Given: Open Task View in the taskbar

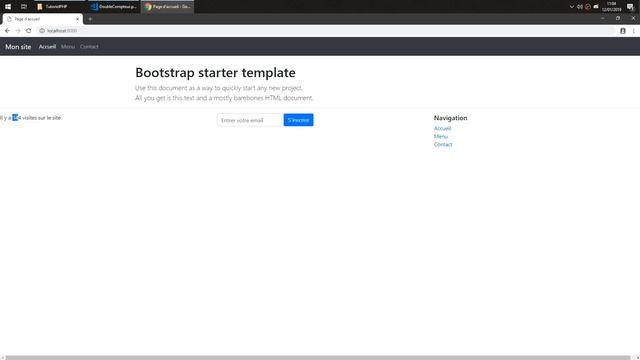Looking at the screenshot, I should coord(24,7).
